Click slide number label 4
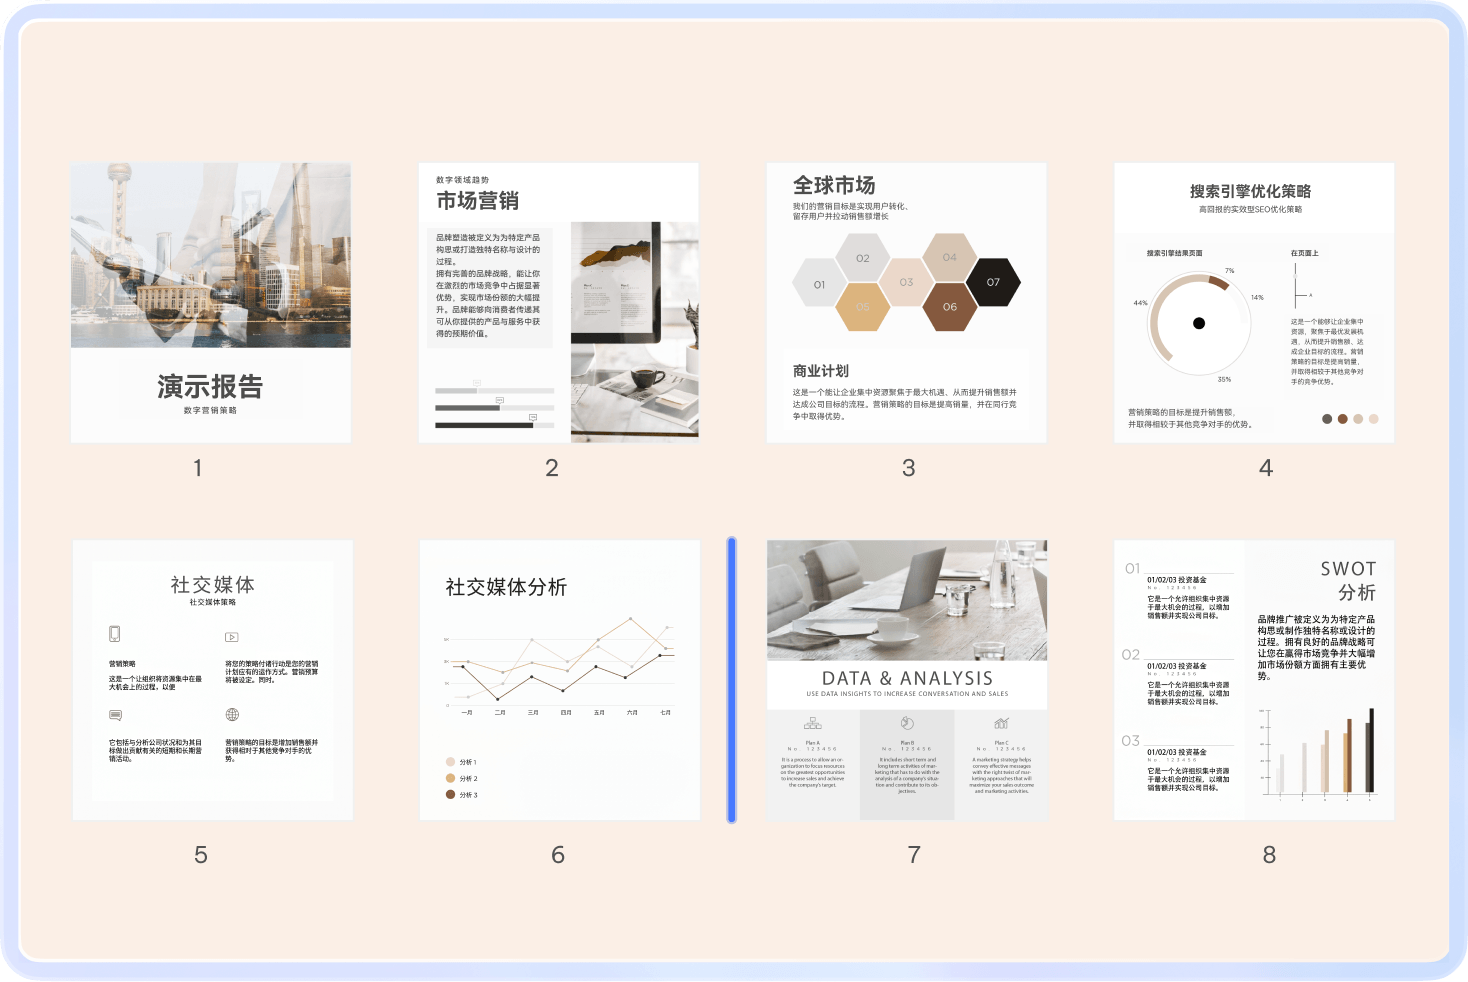The height and width of the screenshot is (982, 1468). (x=1266, y=468)
